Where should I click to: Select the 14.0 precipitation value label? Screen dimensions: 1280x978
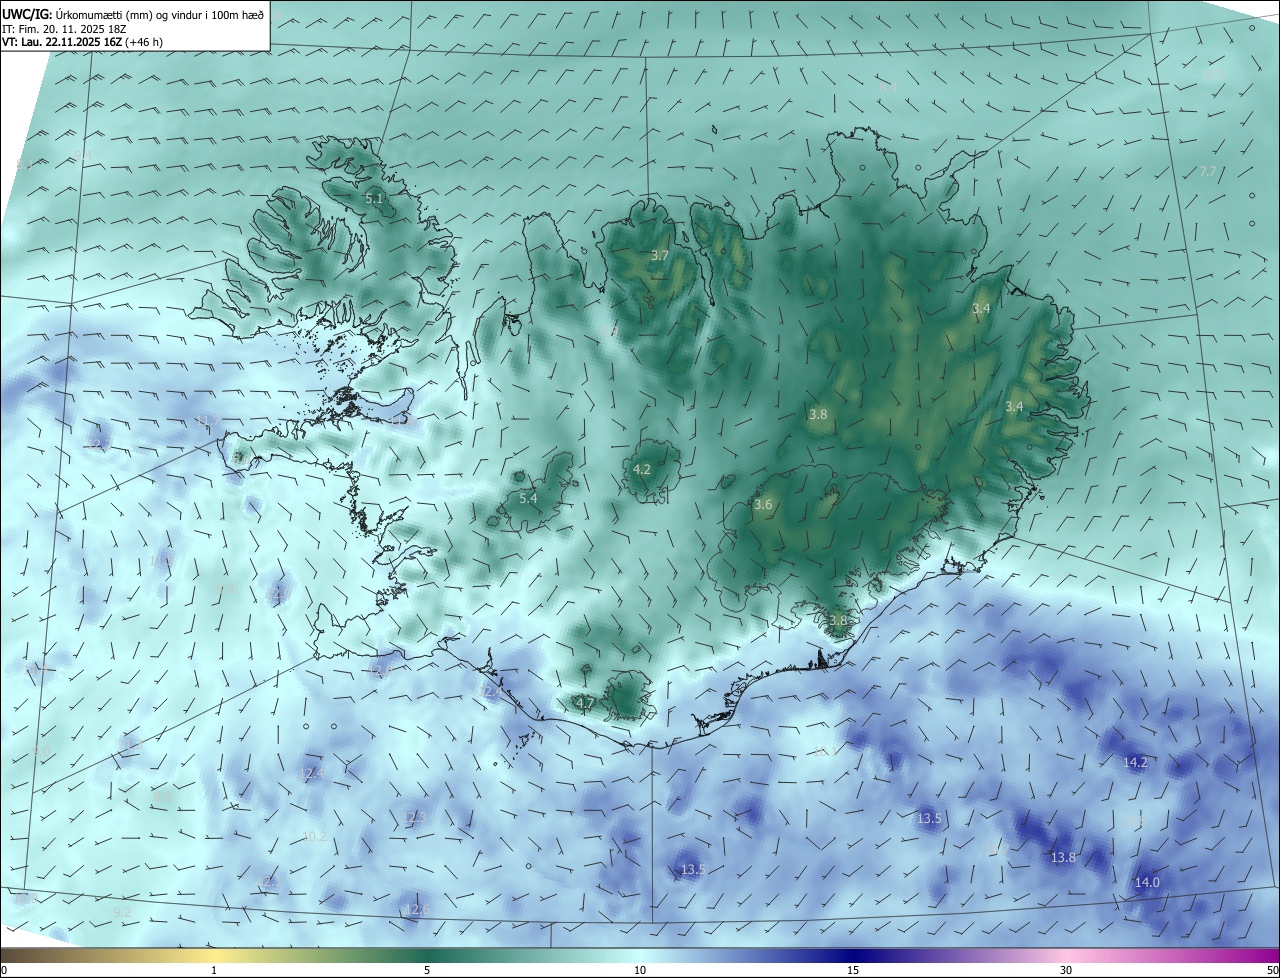tap(1147, 882)
